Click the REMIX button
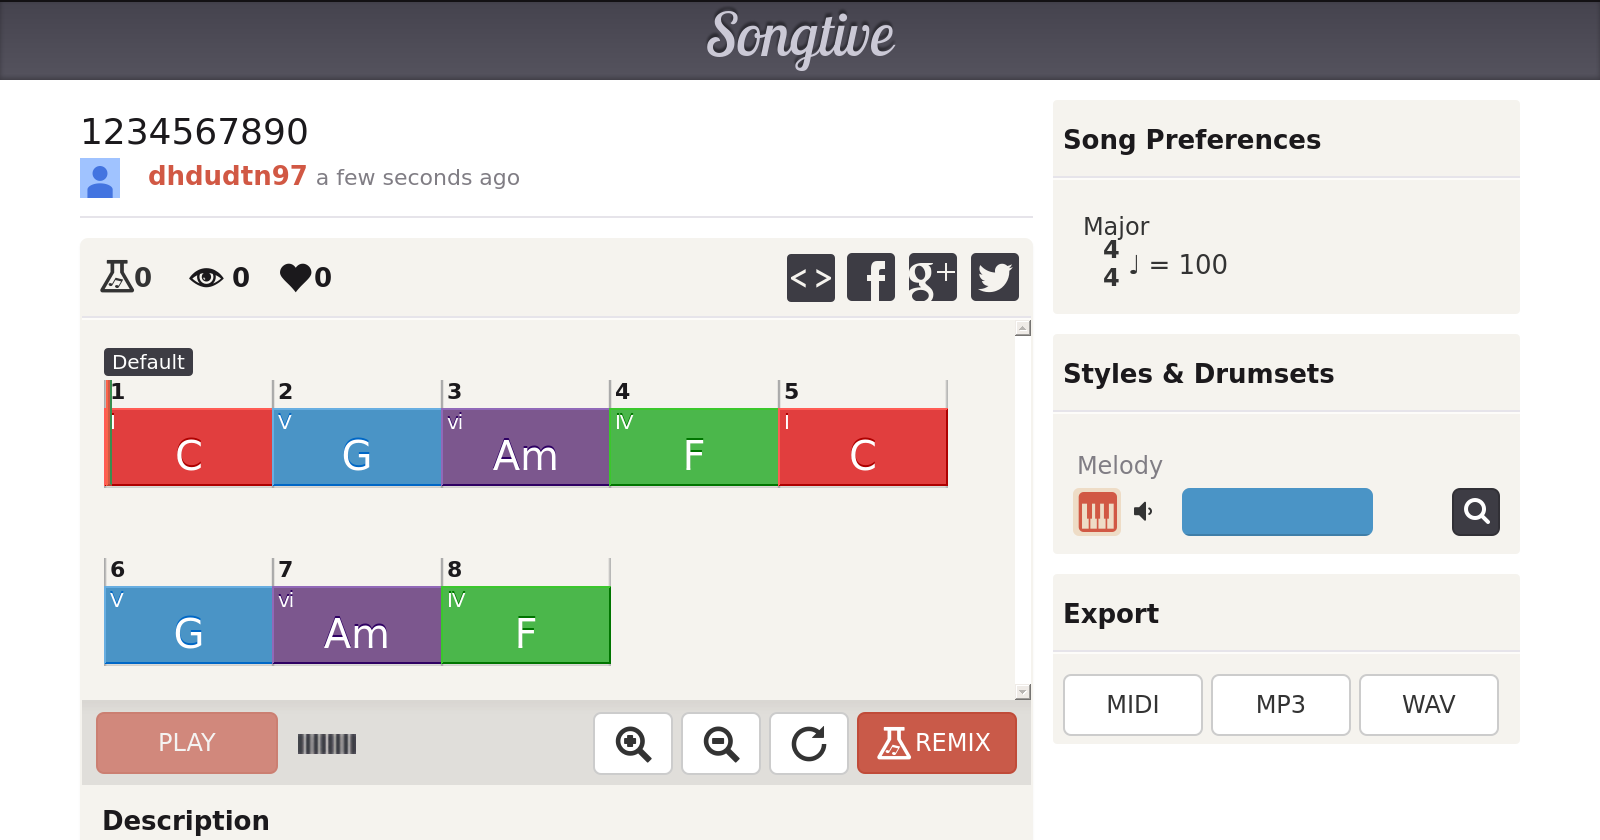 936,743
